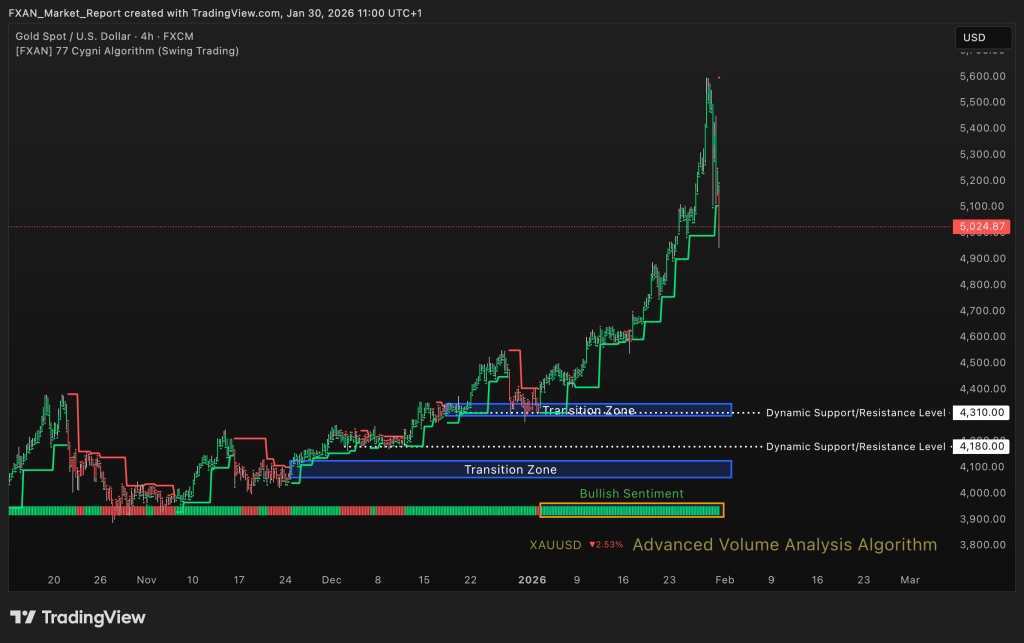Select the 4,310.00 price level label
The height and width of the screenshot is (643, 1024).
(x=980, y=412)
